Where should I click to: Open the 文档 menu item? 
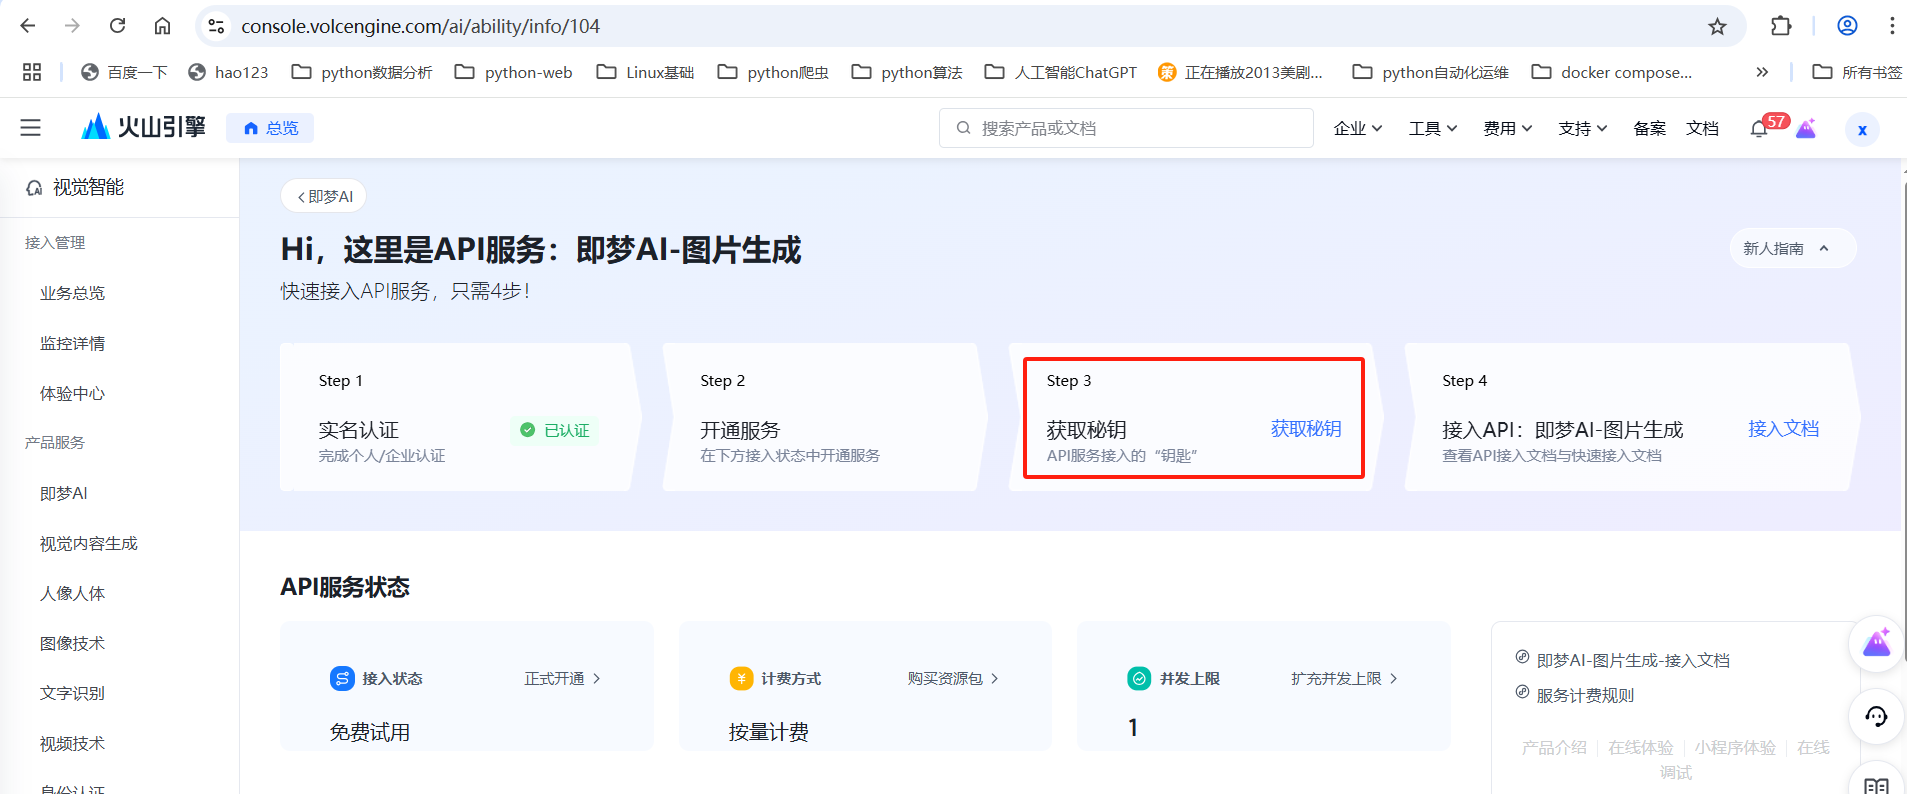click(1702, 128)
